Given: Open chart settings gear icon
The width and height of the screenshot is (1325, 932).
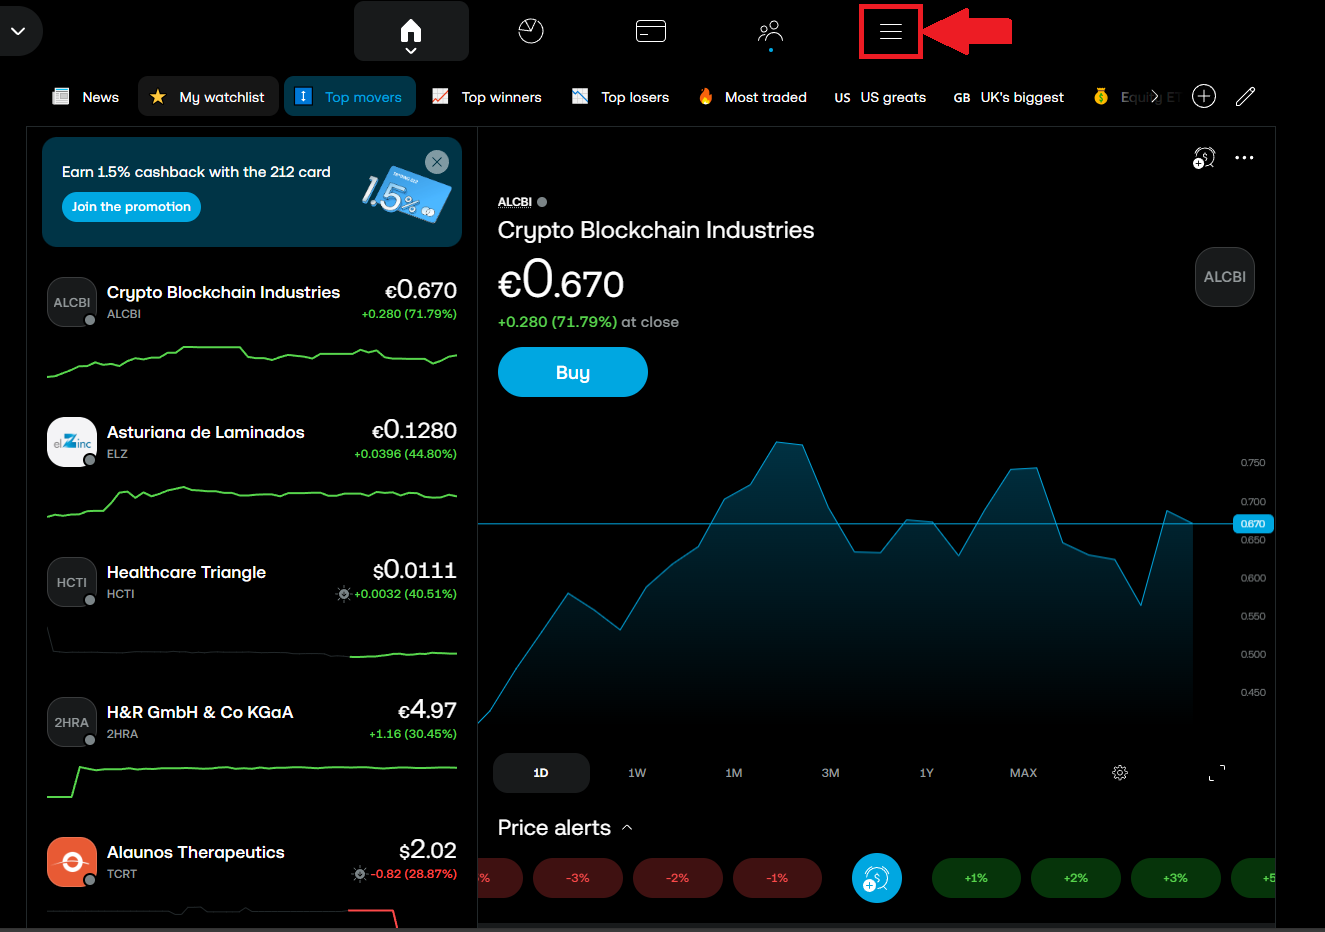Looking at the screenshot, I should pos(1120,773).
